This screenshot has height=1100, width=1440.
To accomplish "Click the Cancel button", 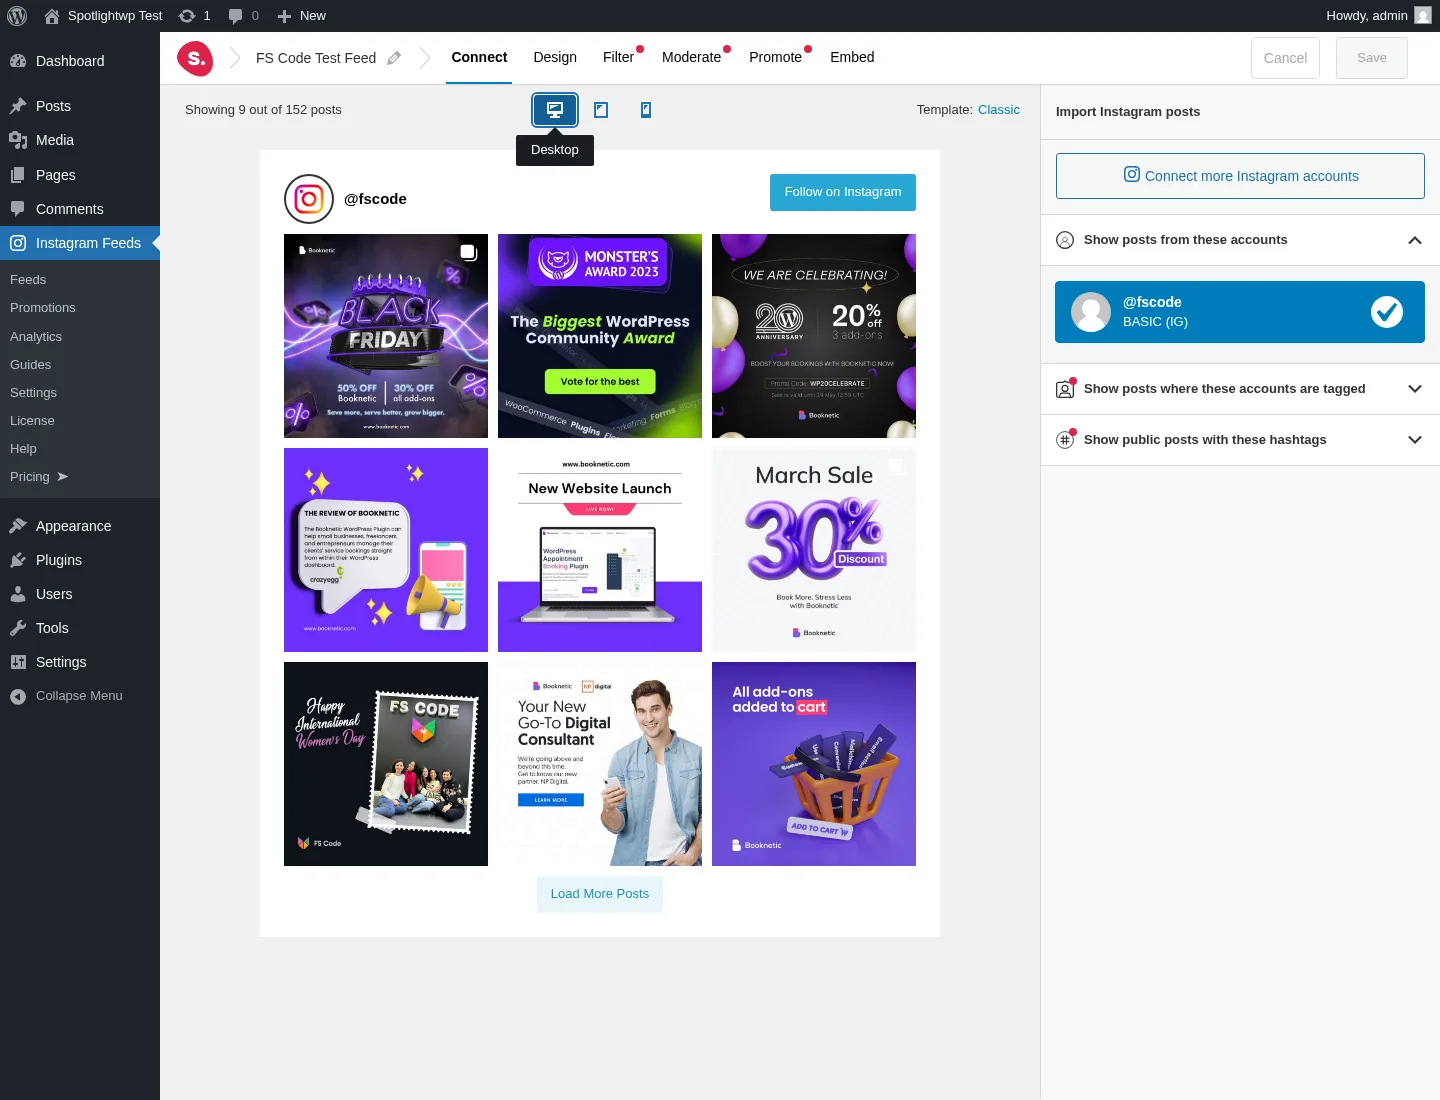I will click(1285, 58).
